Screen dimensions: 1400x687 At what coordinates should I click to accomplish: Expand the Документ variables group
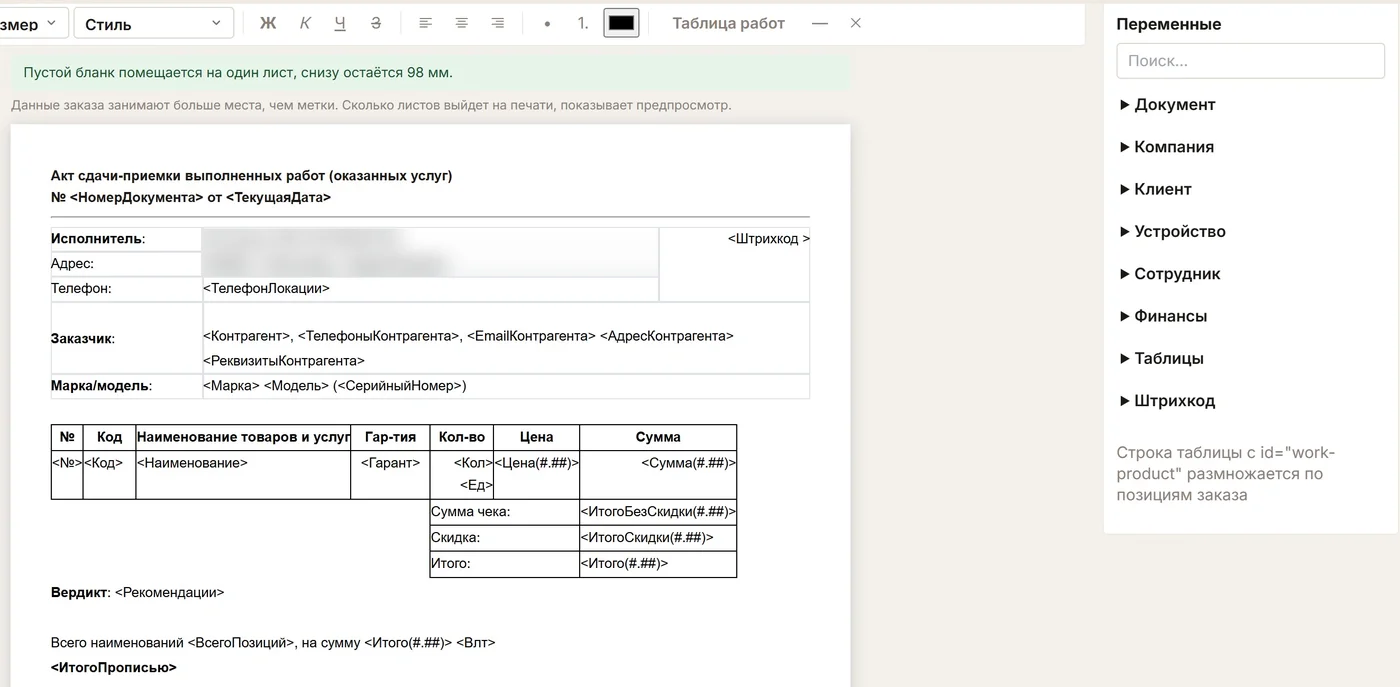pyautogui.click(x=1168, y=105)
